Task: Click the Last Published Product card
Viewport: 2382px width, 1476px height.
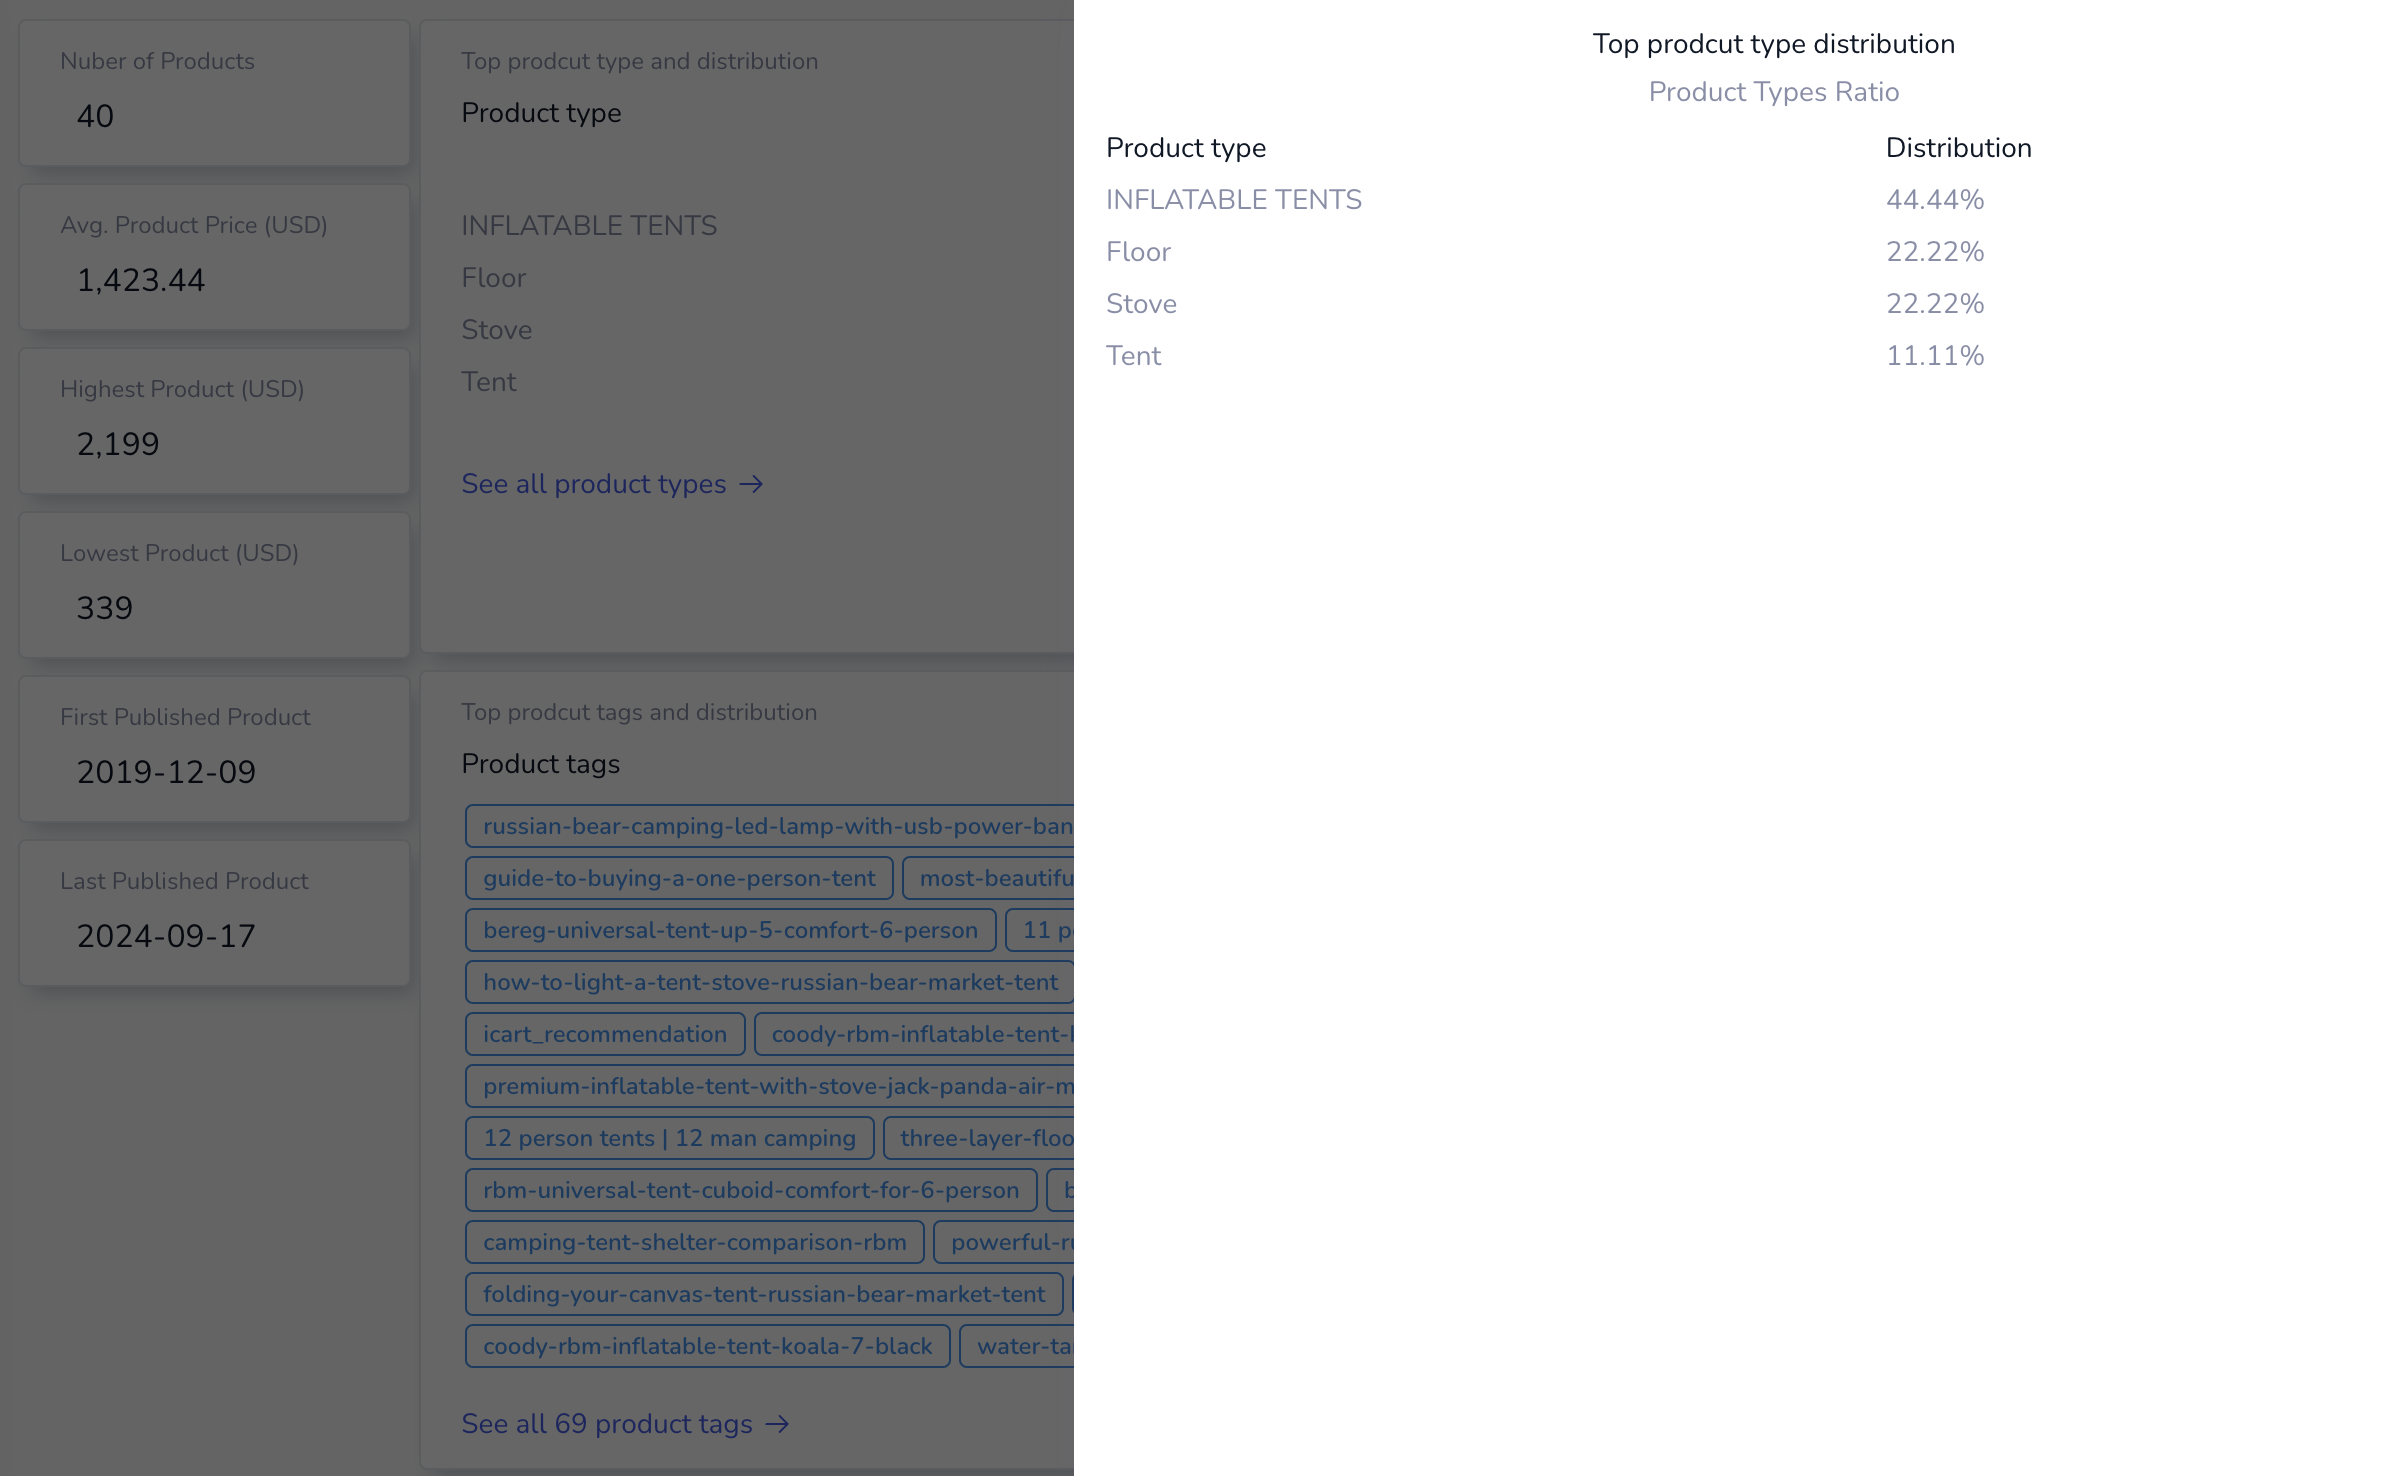Action: pyautogui.click(x=214, y=913)
